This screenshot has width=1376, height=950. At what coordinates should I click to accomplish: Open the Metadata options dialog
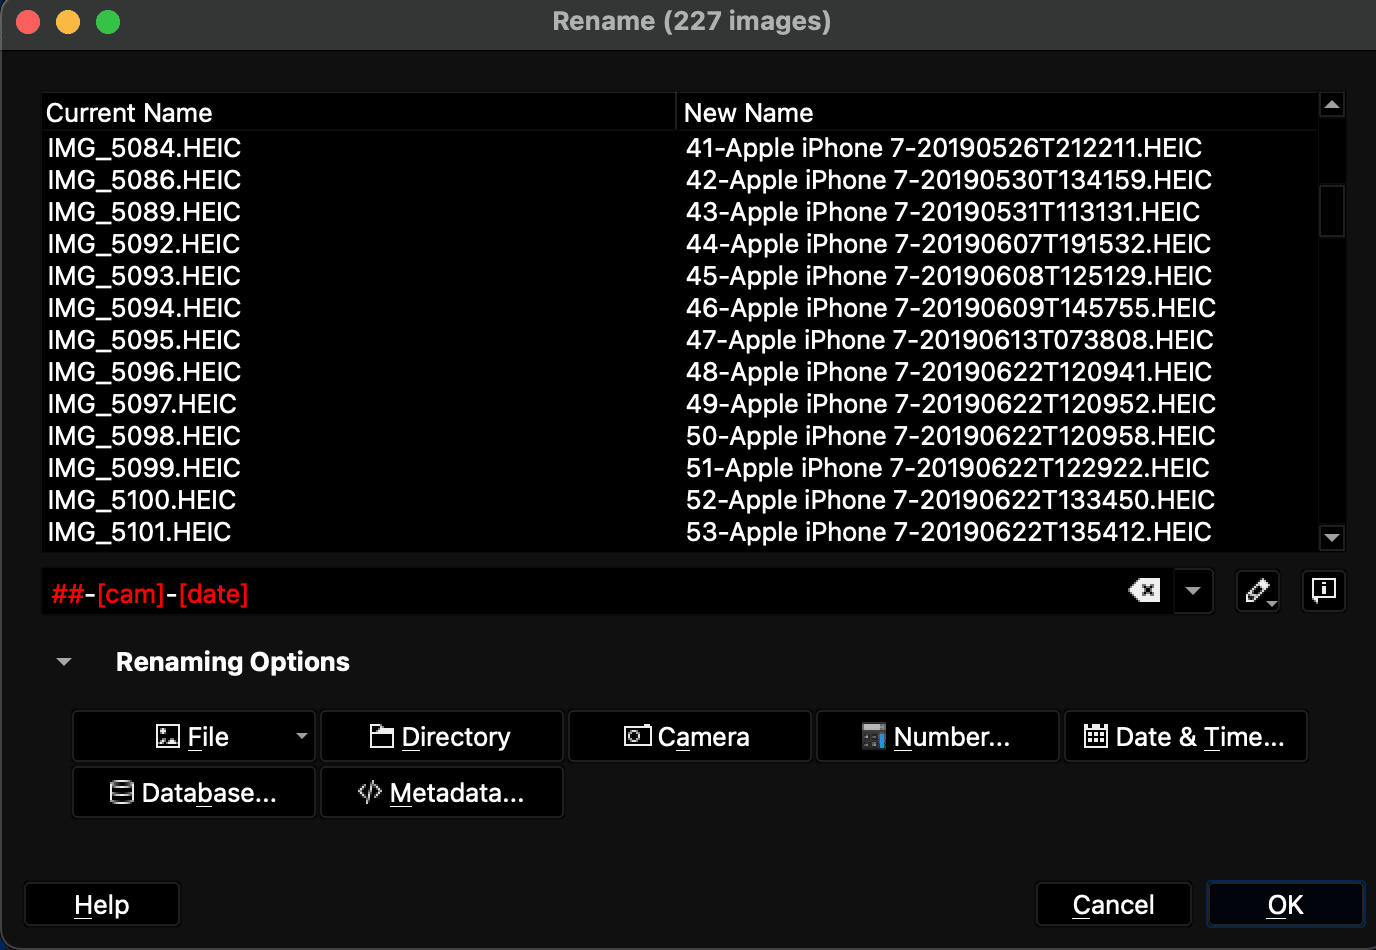[441, 792]
